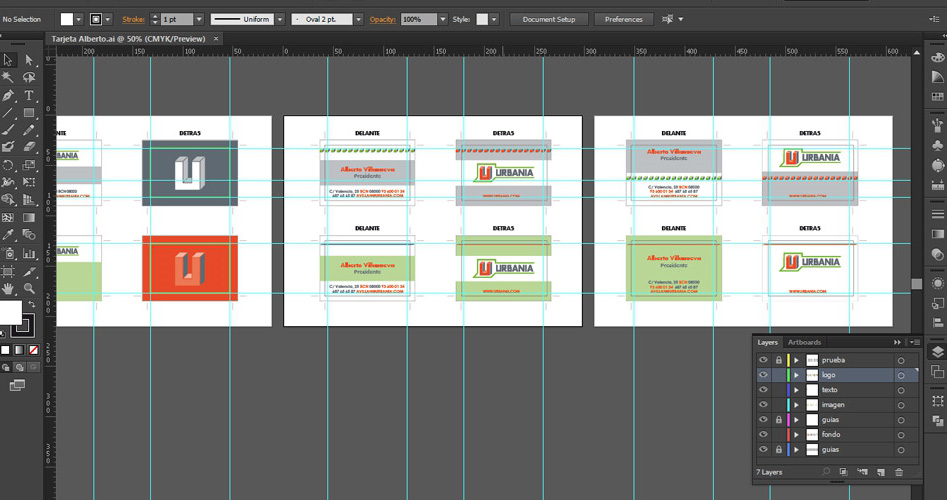Viewport: 947px width, 500px height.
Task: Expand the logo layer contents
Action: click(x=796, y=375)
